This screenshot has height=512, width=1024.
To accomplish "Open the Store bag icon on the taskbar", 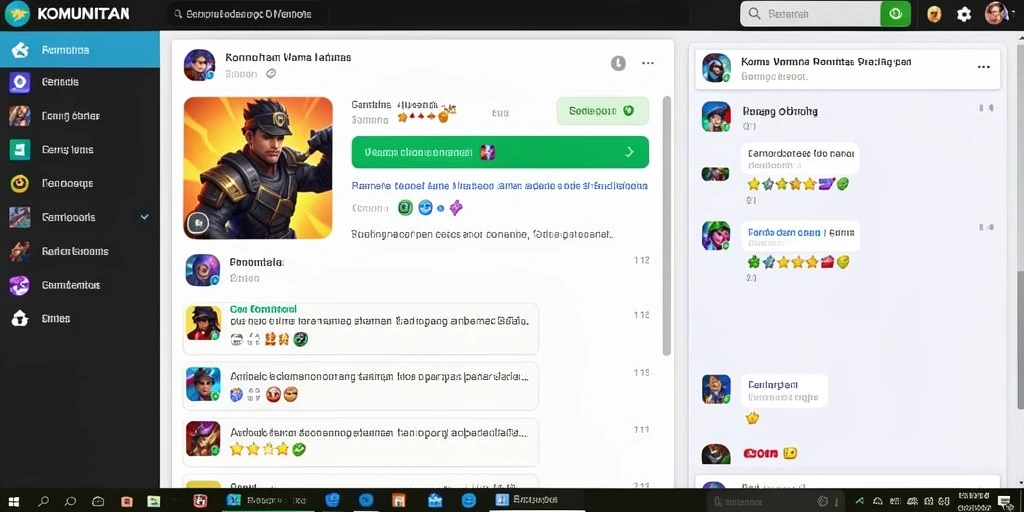I will [x=436, y=501].
